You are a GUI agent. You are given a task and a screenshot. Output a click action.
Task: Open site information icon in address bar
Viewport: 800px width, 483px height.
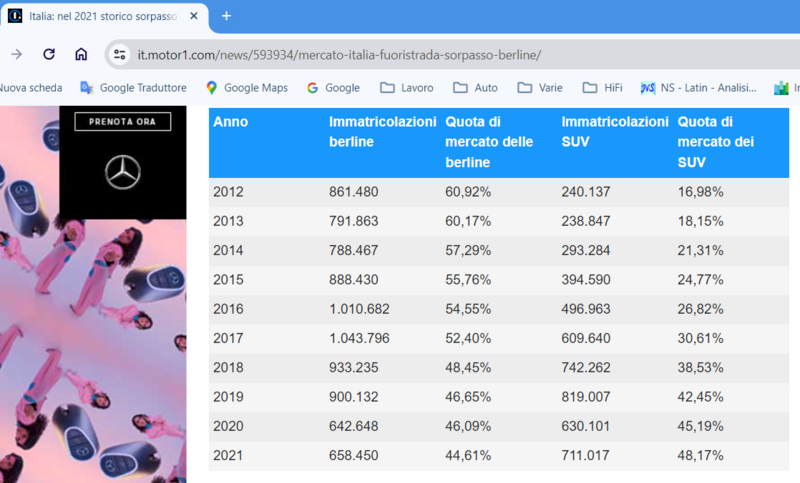[x=120, y=54]
